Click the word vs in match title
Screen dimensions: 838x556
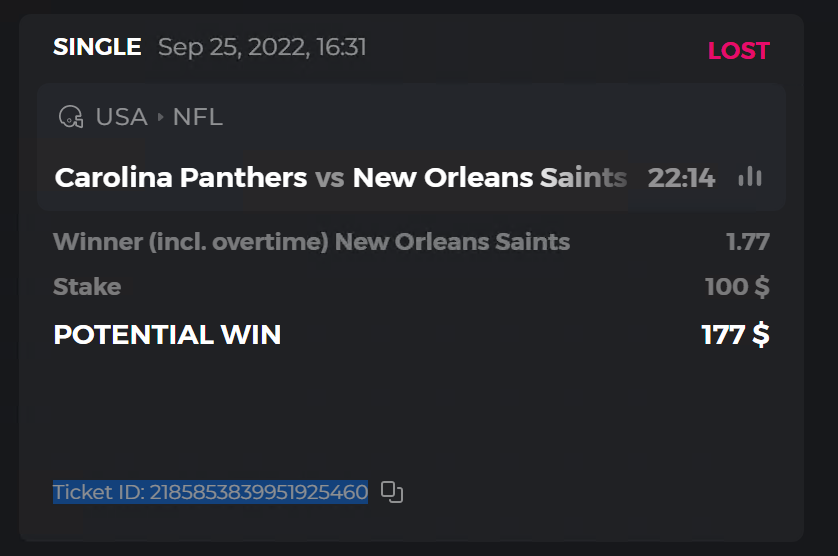click(330, 178)
